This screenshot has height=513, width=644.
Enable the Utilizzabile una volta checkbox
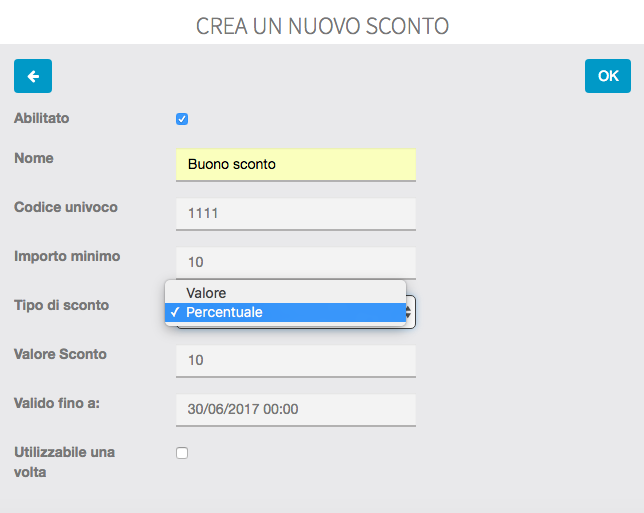[182, 453]
